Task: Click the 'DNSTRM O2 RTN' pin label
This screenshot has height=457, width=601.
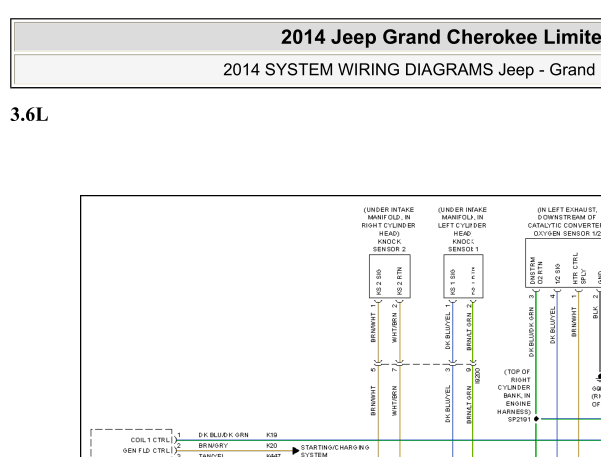Action: (x=536, y=271)
